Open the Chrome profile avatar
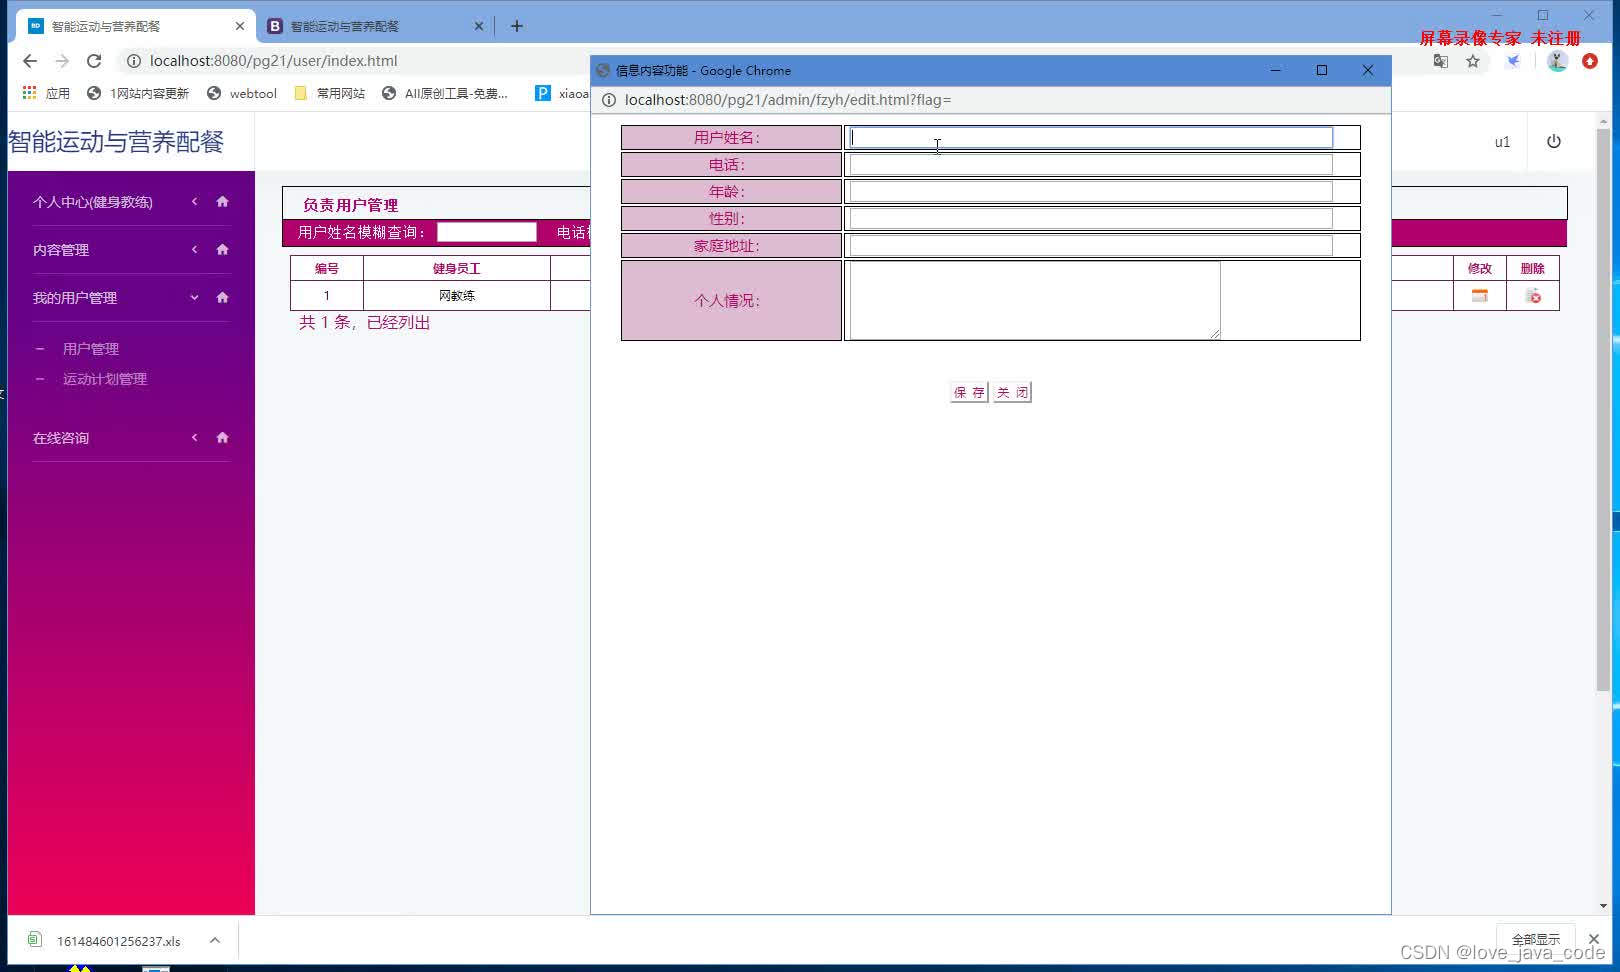Image resolution: width=1620 pixels, height=972 pixels. (1557, 61)
